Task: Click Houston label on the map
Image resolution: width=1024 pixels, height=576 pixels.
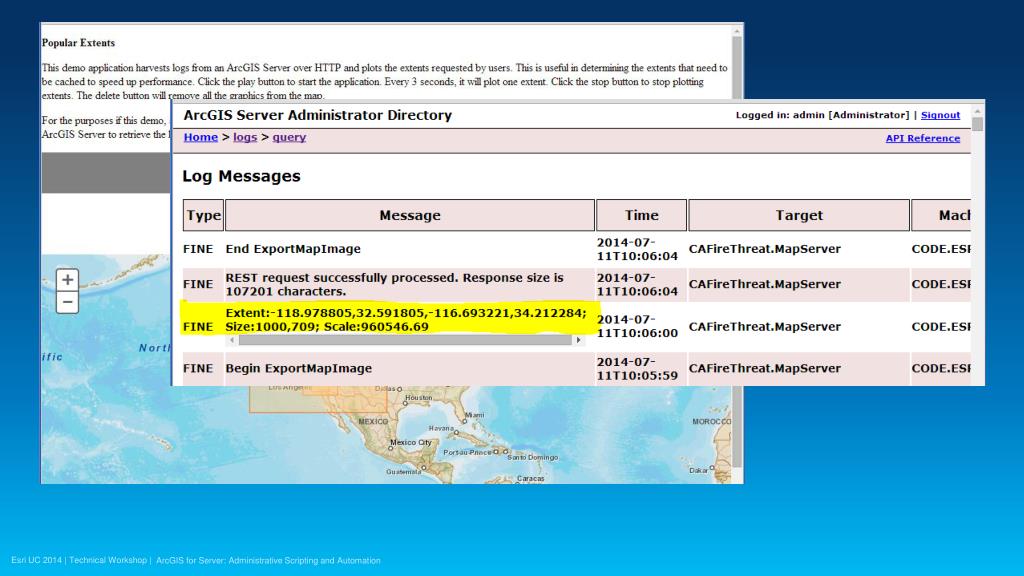Action: tap(419, 397)
